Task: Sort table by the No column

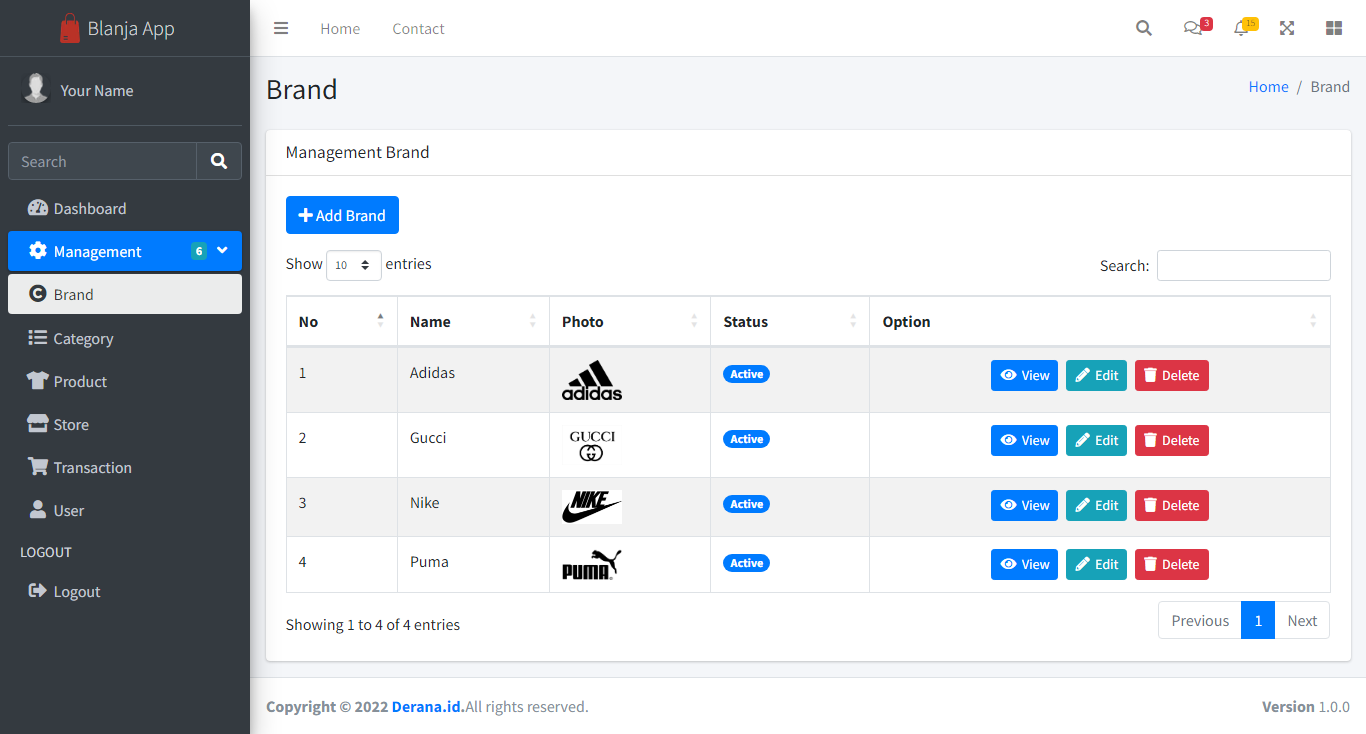Action: [x=342, y=322]
